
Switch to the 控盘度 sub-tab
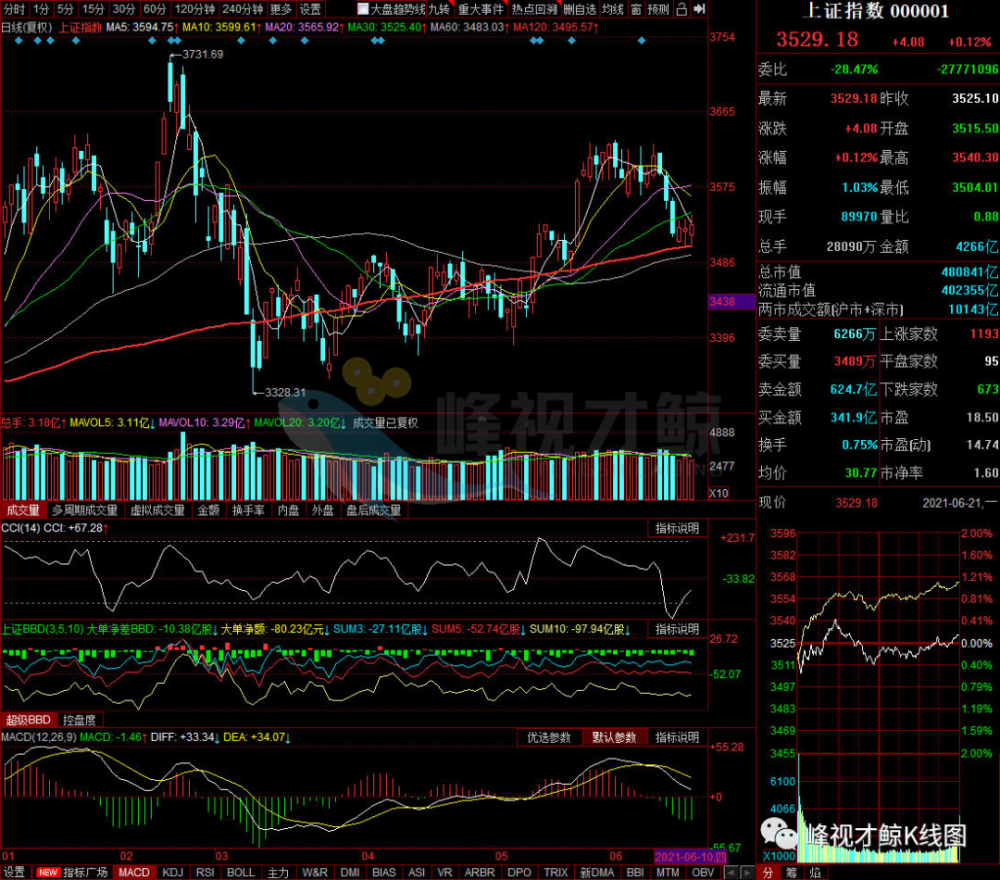coord(80,720)
